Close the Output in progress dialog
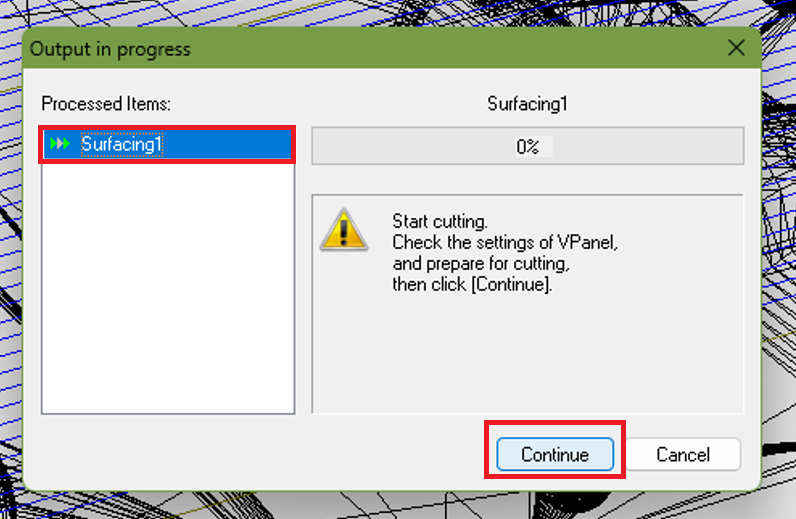Screen dimensions: 796x519 [736, 48]
